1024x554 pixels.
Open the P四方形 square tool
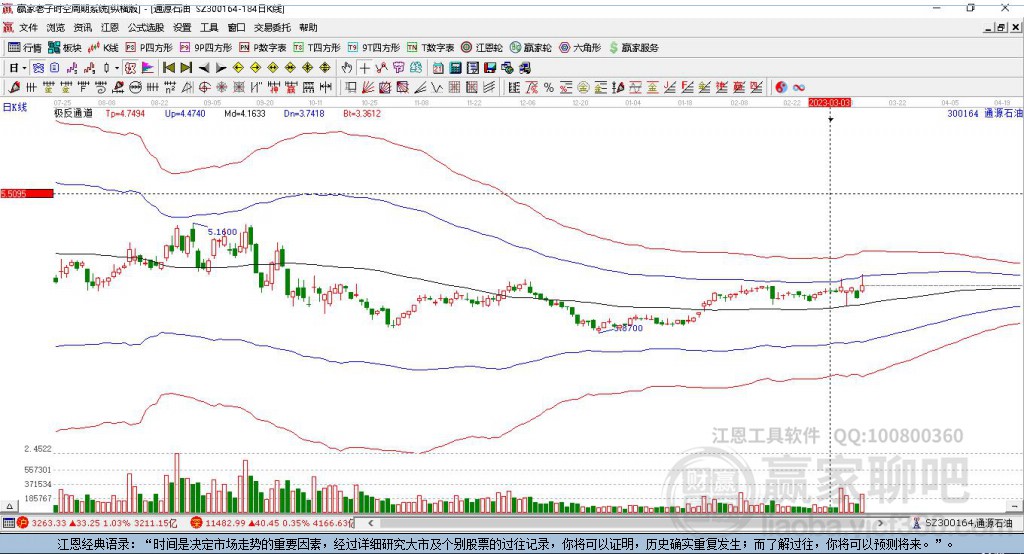pos(149,48)
